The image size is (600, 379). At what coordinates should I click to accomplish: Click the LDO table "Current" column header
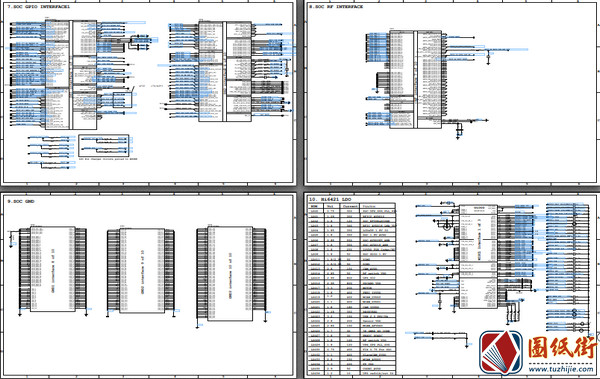tap(350, 206)
